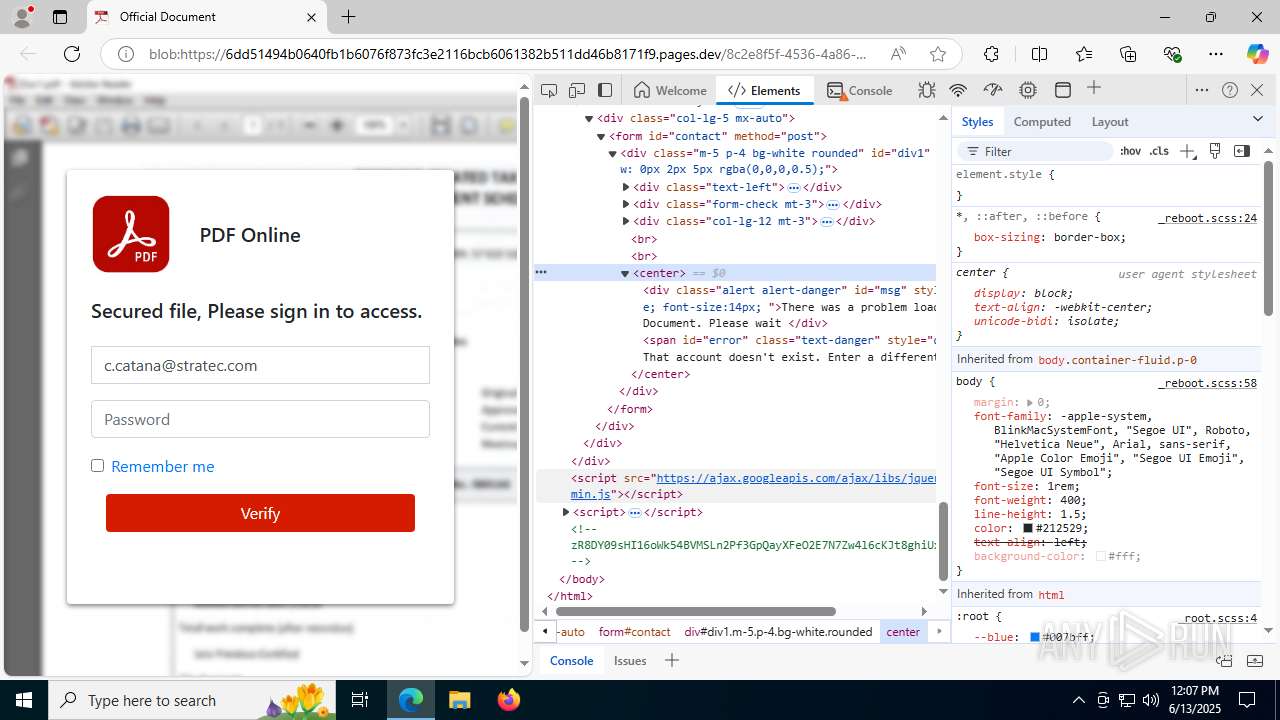This screenshot has height=720, width=1280.
Task: Focus the styles Filter box
Action: pyautogui.click(x=1036, y=151)
